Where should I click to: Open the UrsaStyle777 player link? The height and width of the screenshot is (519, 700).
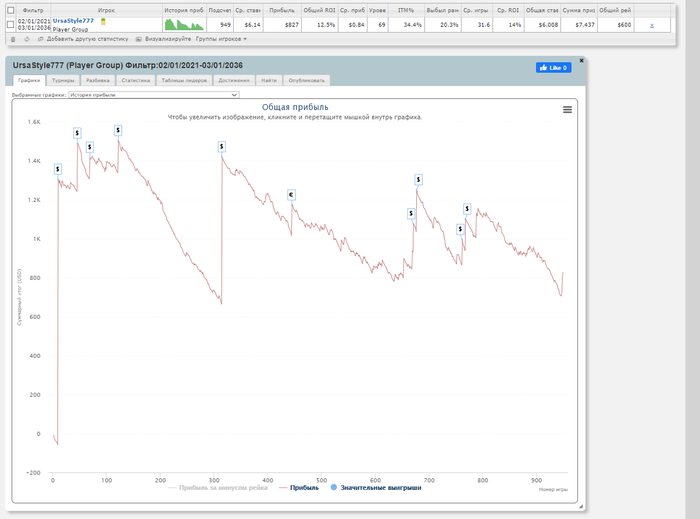73,21
